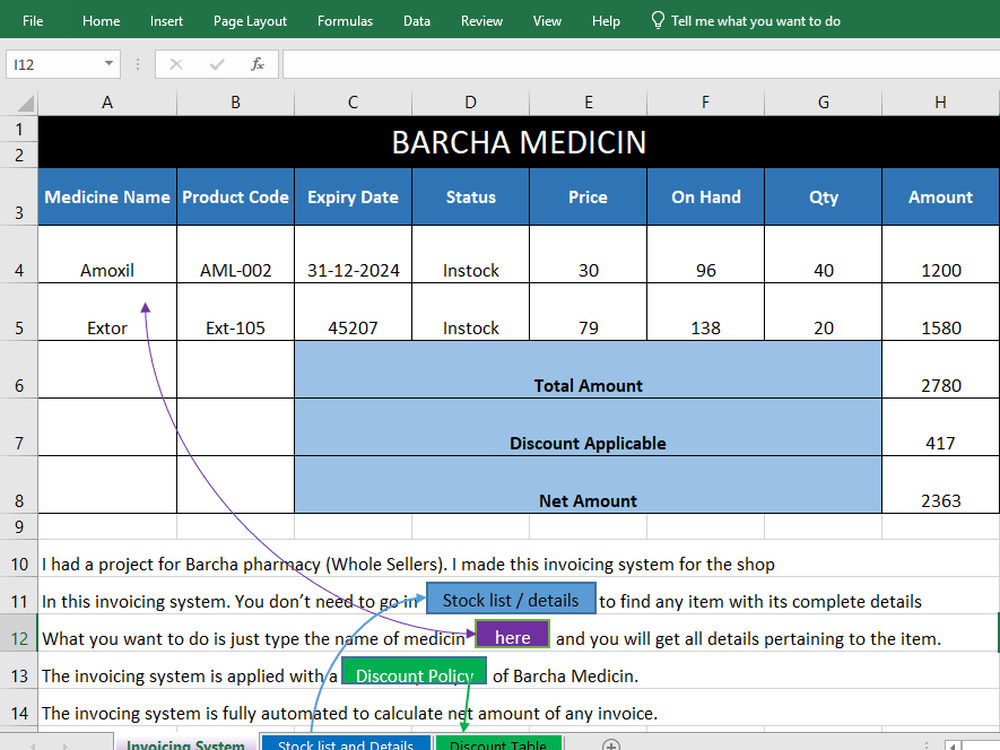Click the Qty header cell
This screenshot has width=1000, height=750.
(823, 197)
